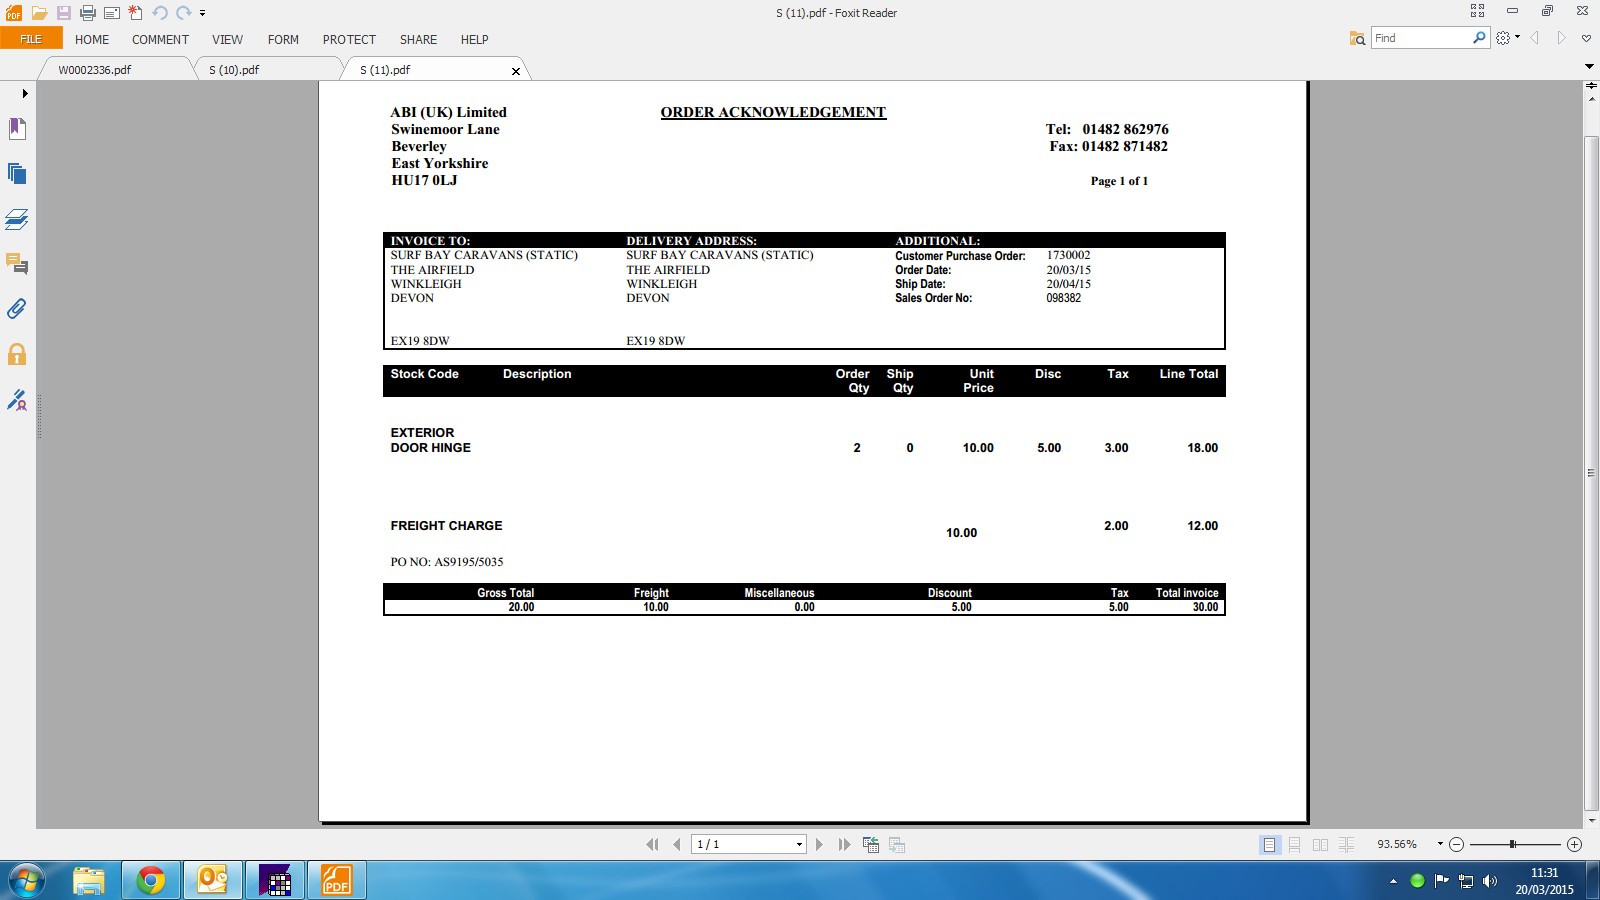
Task: Go to the previous view
Action: (x=871, y=845)
